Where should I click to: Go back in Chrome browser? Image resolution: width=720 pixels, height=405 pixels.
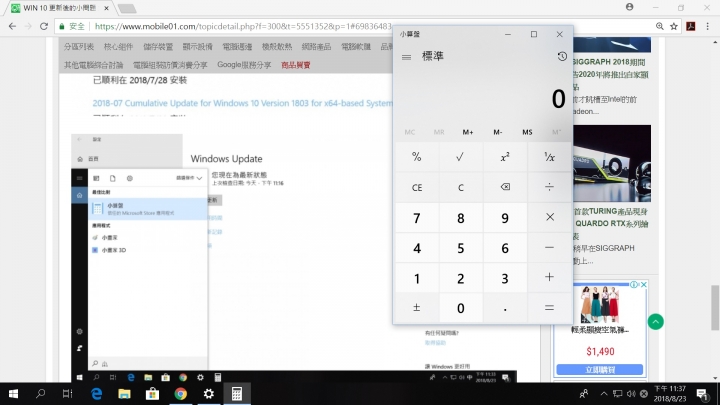click(12, 26)
